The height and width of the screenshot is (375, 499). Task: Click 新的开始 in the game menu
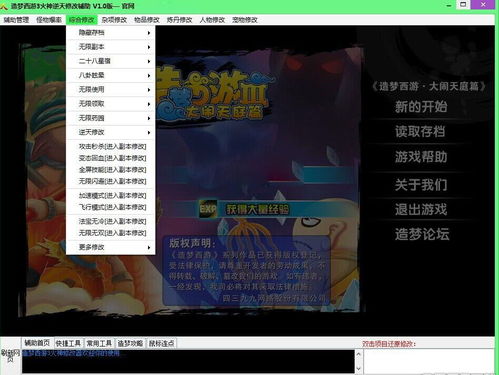click(x=421, y=107)
